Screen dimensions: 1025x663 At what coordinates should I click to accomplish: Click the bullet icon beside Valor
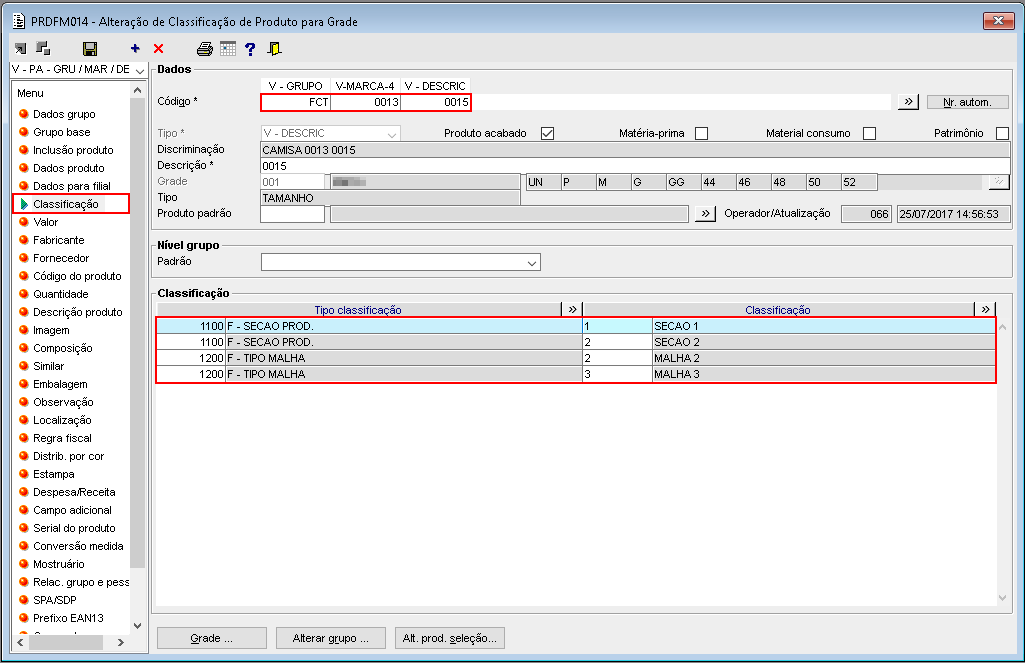[x=24, y=222]
